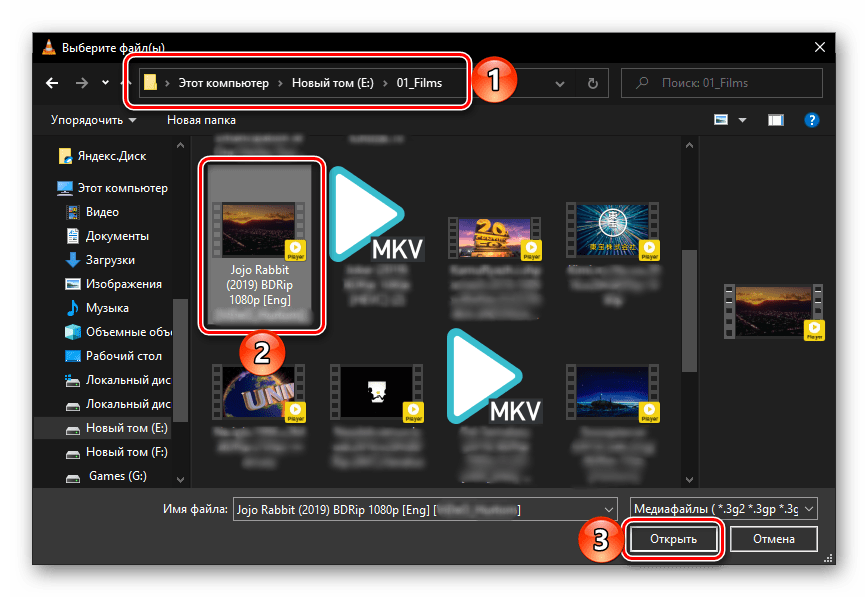Click the Видео folder icon

pos(73,212)
